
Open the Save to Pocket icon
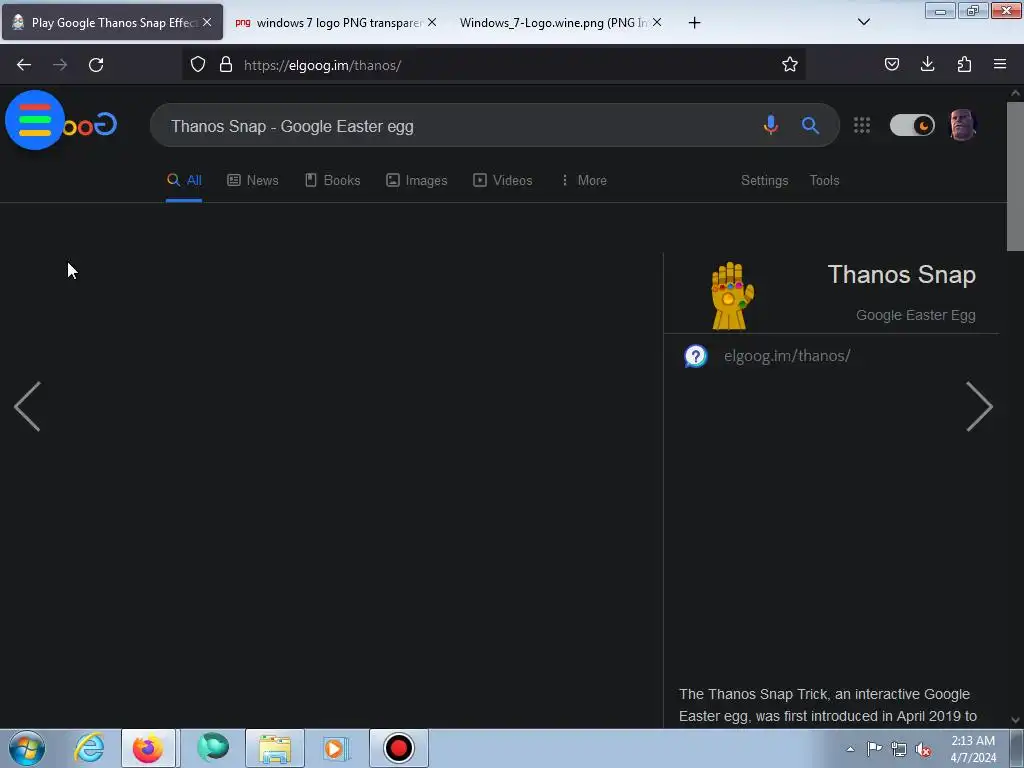click(x=892, y=64)
